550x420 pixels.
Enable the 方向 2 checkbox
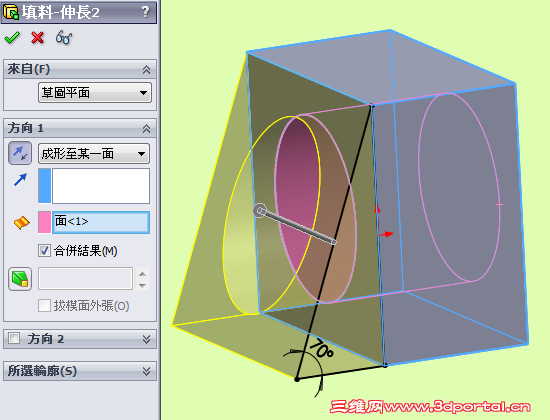pos(14,338)
